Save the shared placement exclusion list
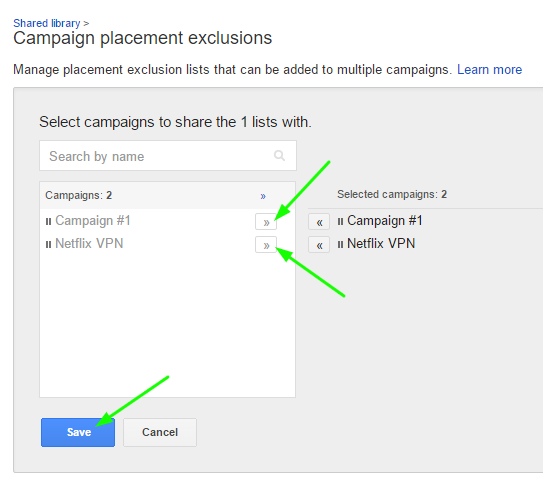Viewport: 543px width, 483px height. [78, 432]
